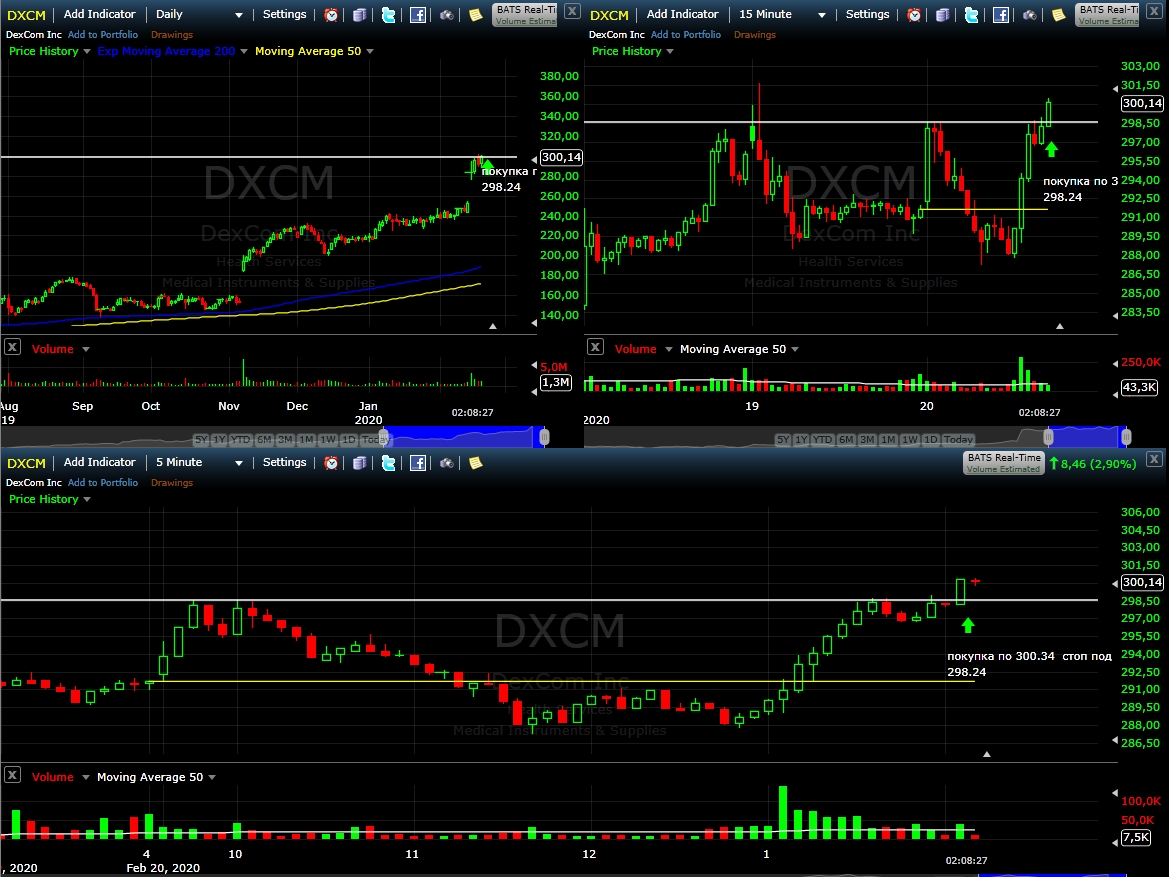Set an alarm clock alert in 15 Minute chart
This screenshot has width=1169, height=877.
tap(914, 15)
